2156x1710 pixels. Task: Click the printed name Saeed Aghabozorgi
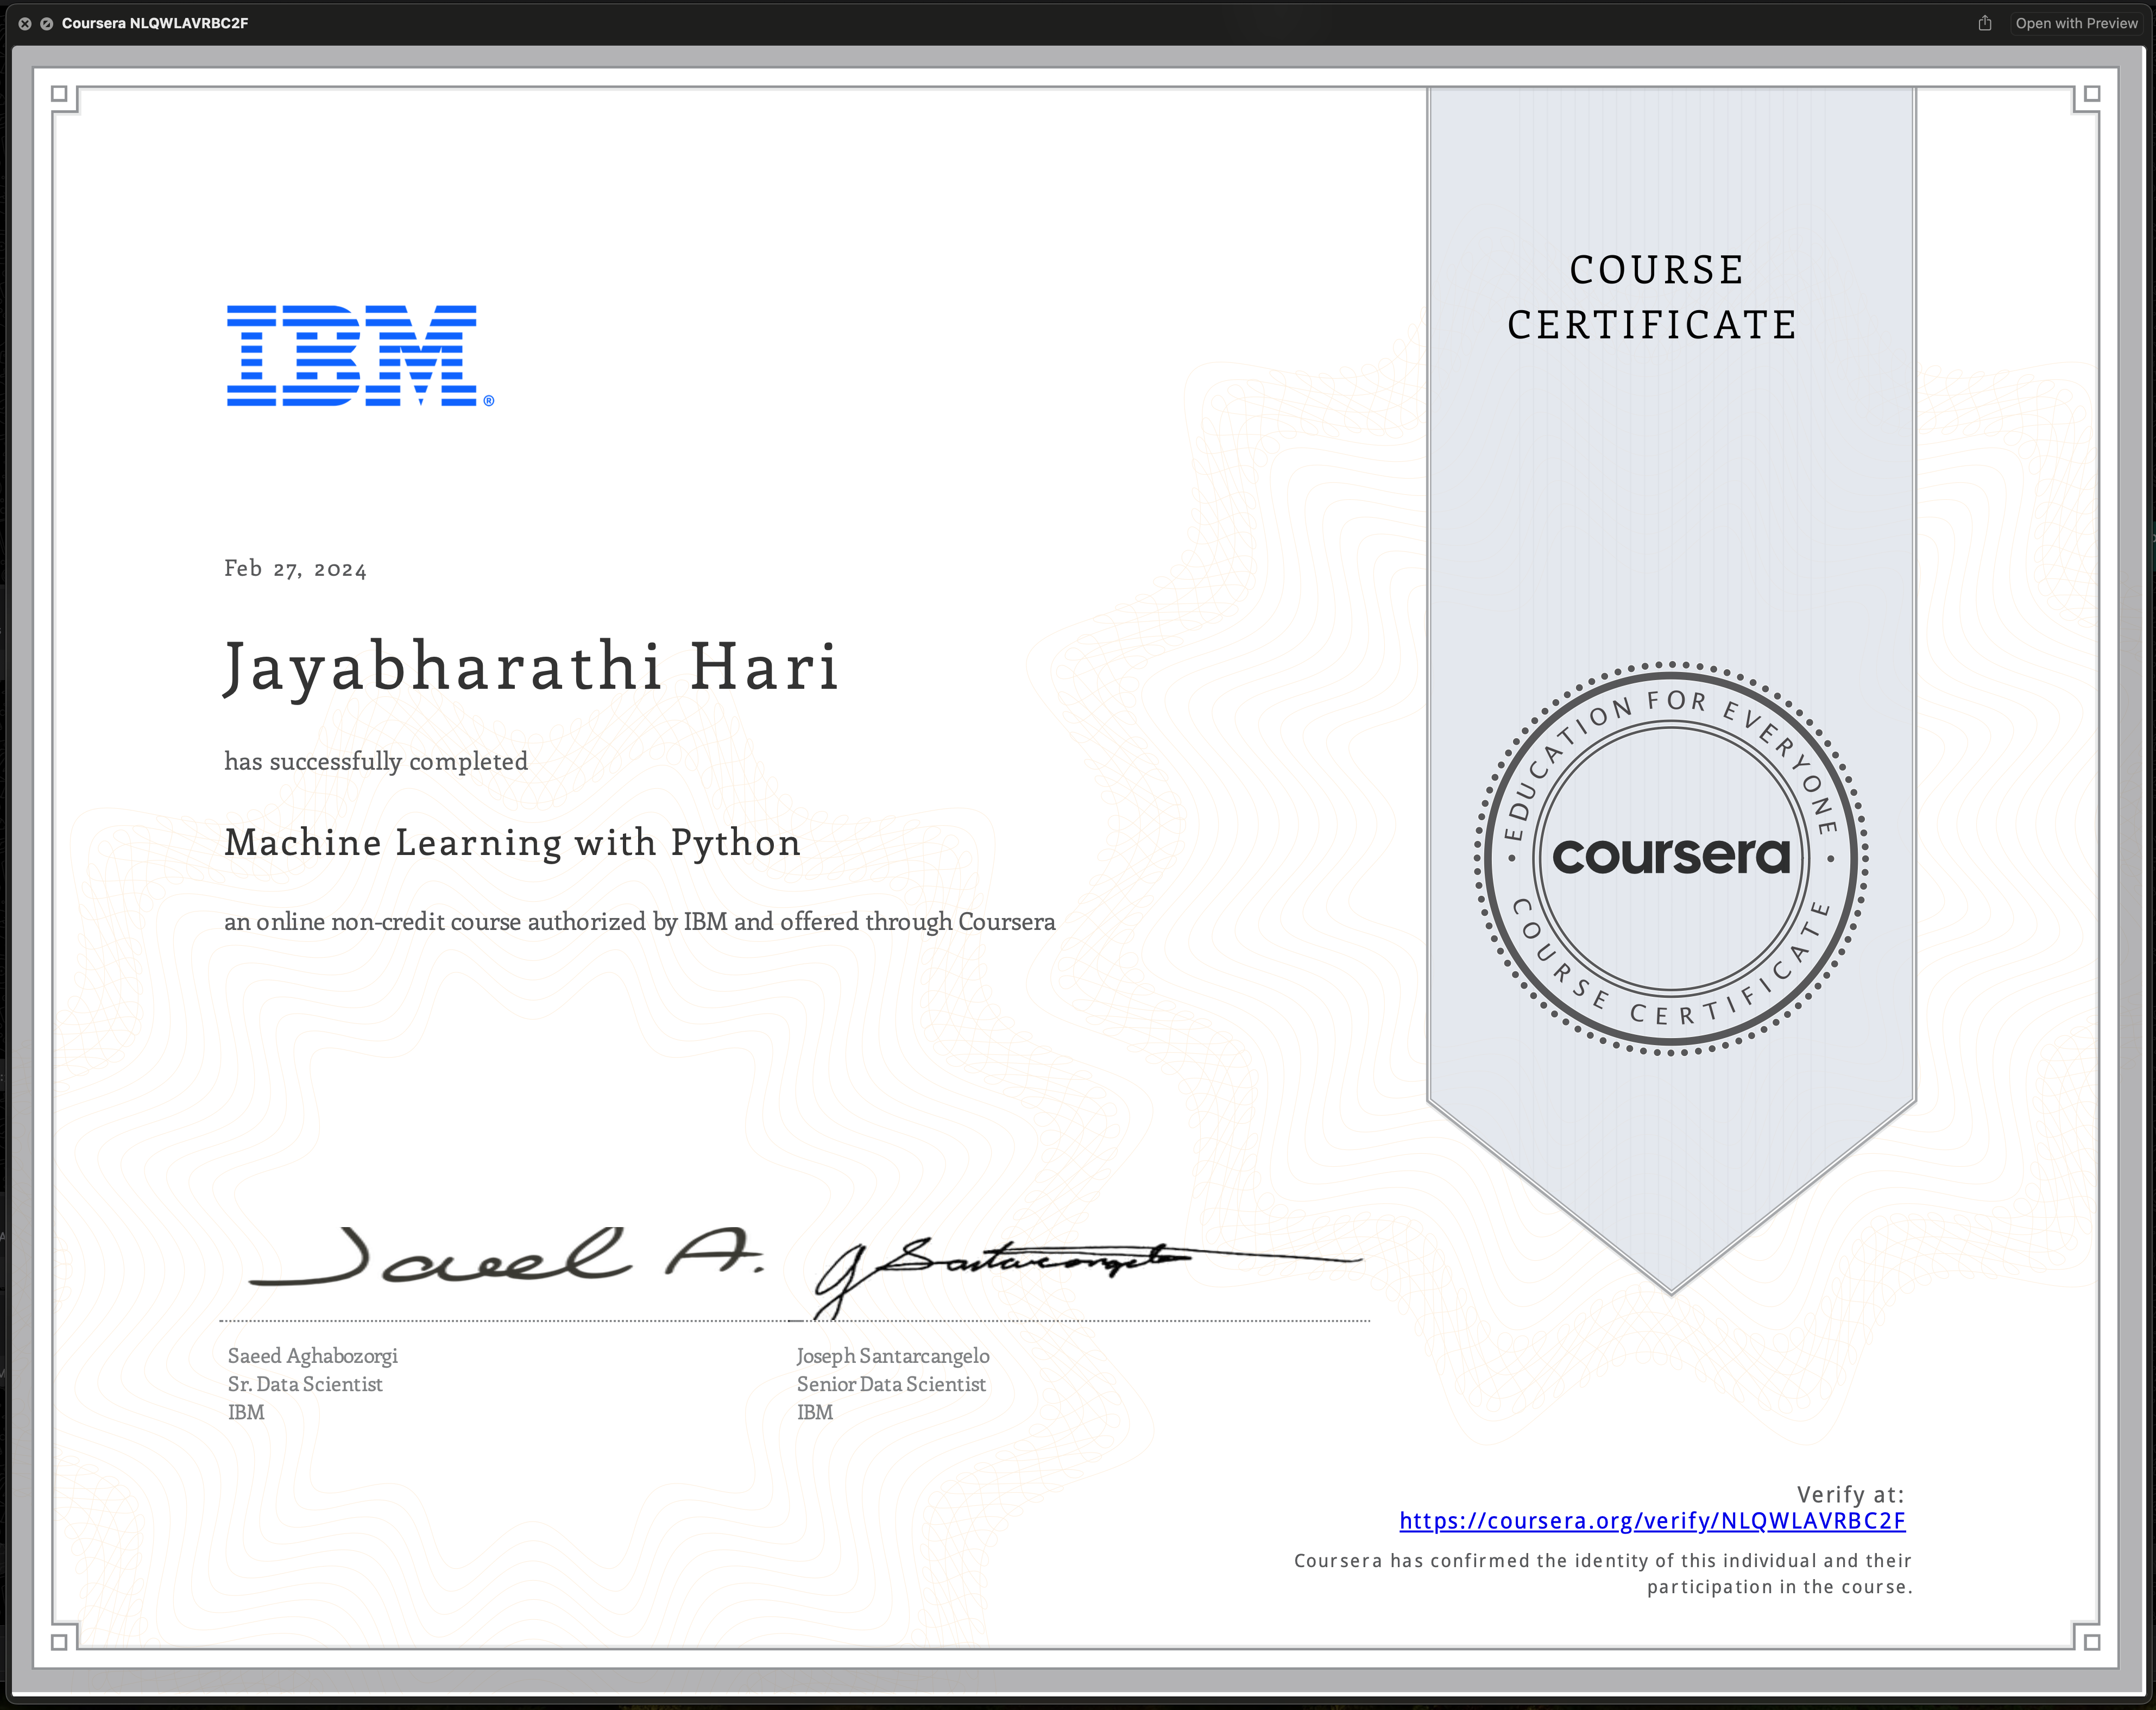coord(313,1356)
